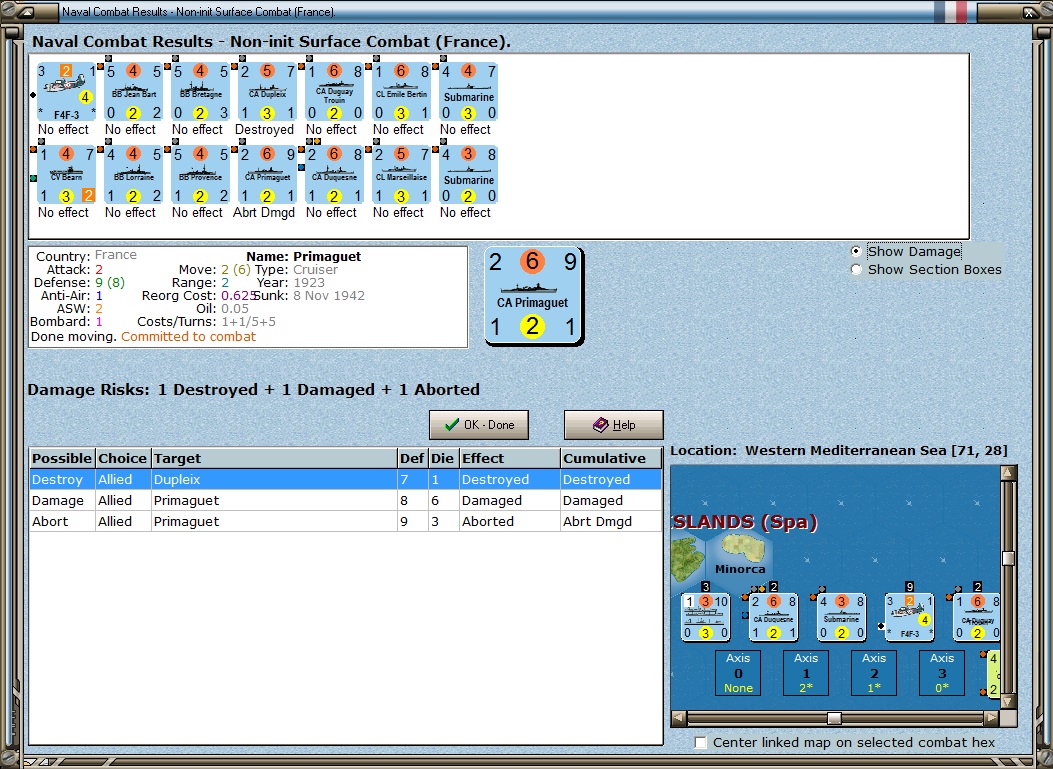
Task: Click the map vertical scrollbar up arrow
Action: pos(1008,473)
